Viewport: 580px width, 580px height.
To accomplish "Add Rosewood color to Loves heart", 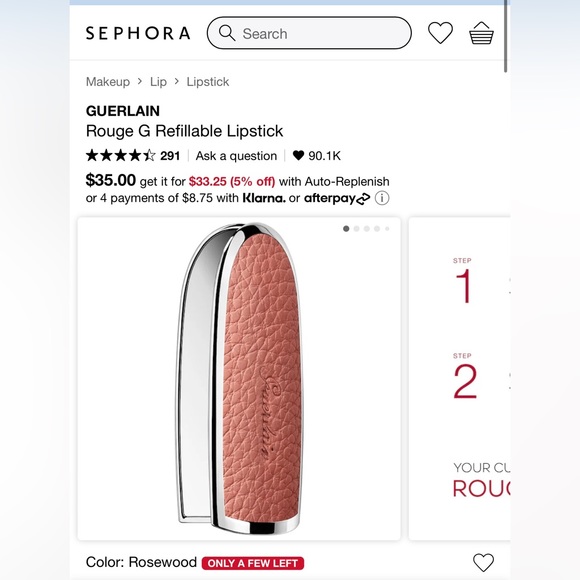I will click(x=483, y=563).
